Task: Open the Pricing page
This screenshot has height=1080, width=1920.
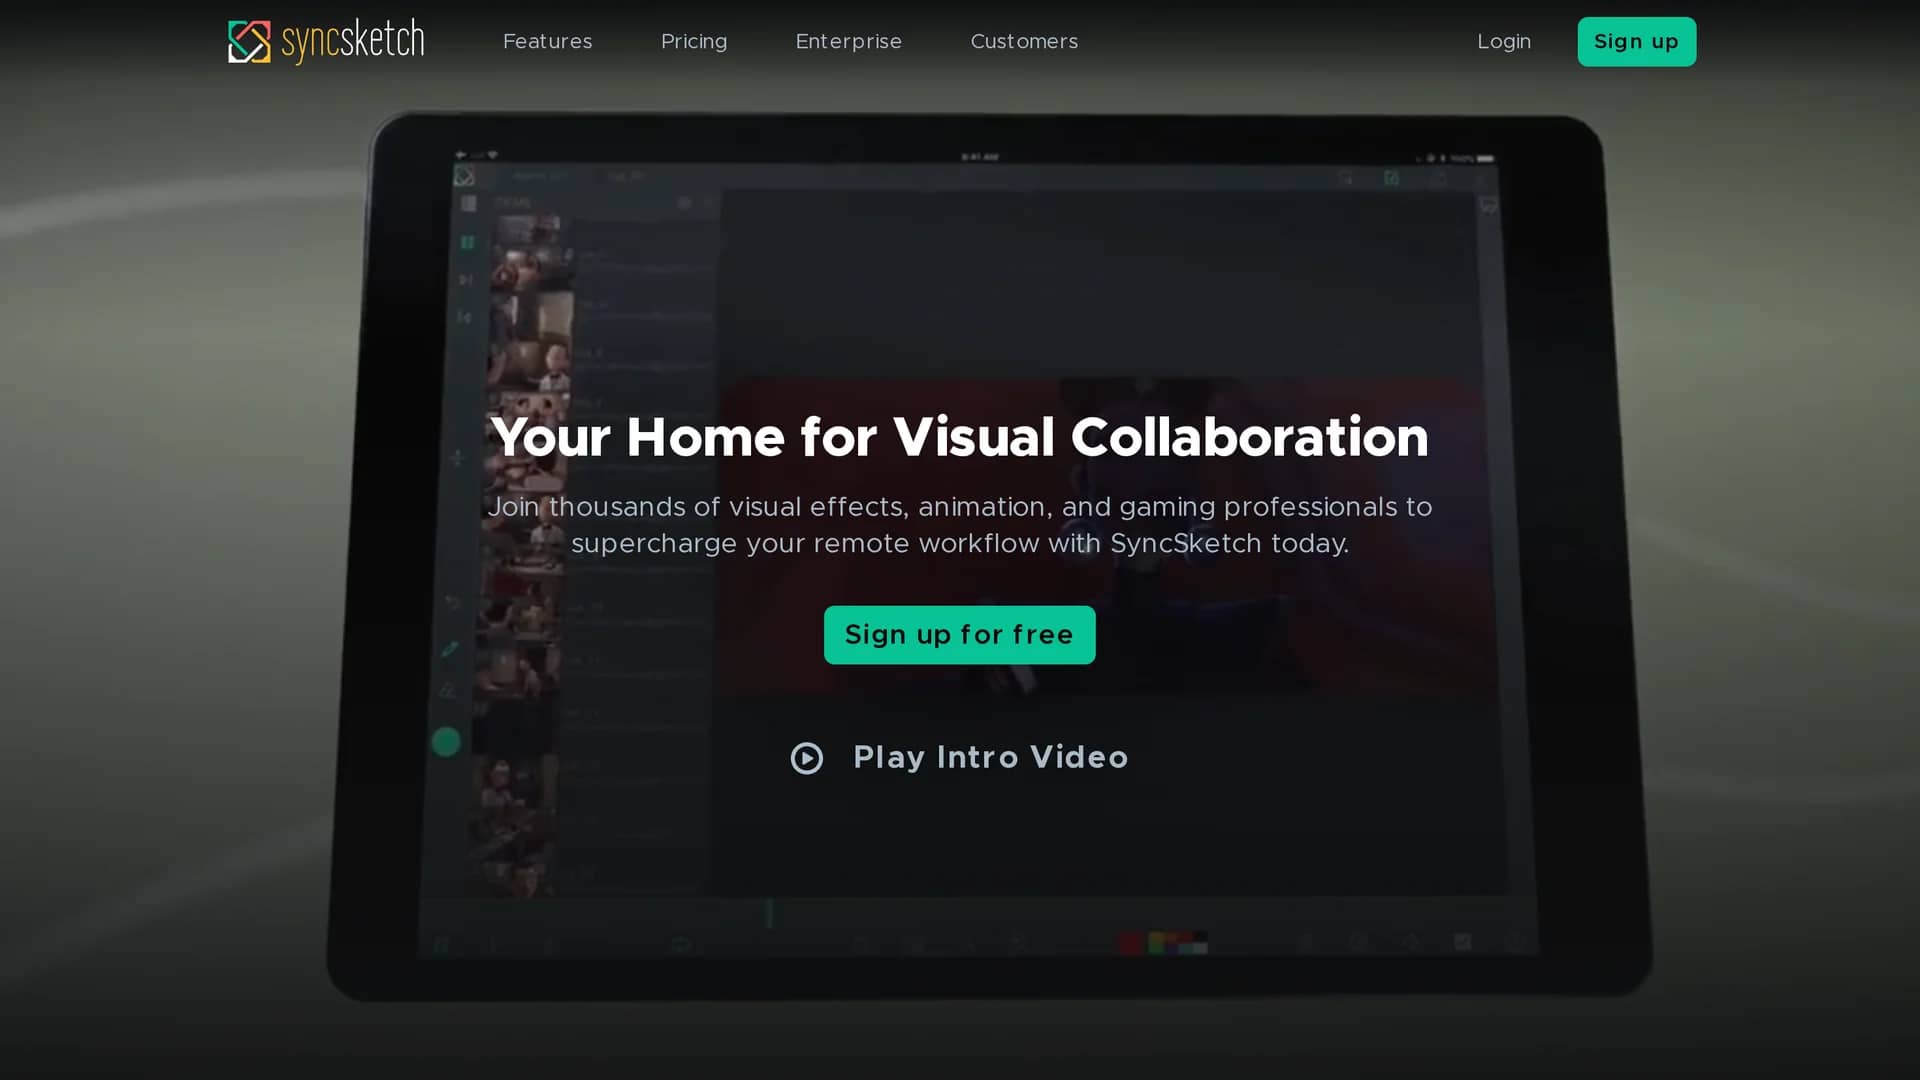Action: click(x=694, y=42)
